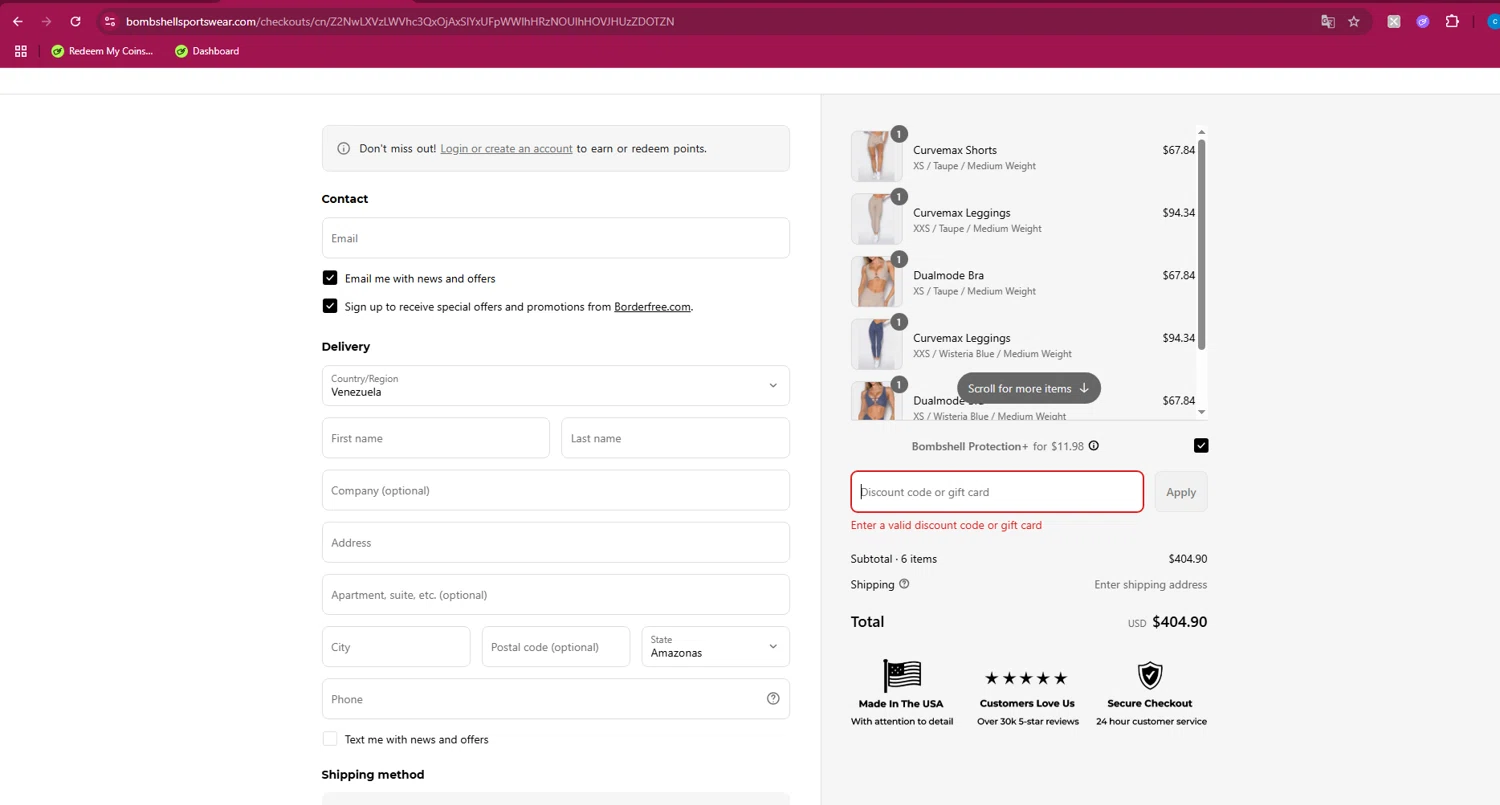
Task: Click the browser forward arrow
Action: (x=46, y=21)
